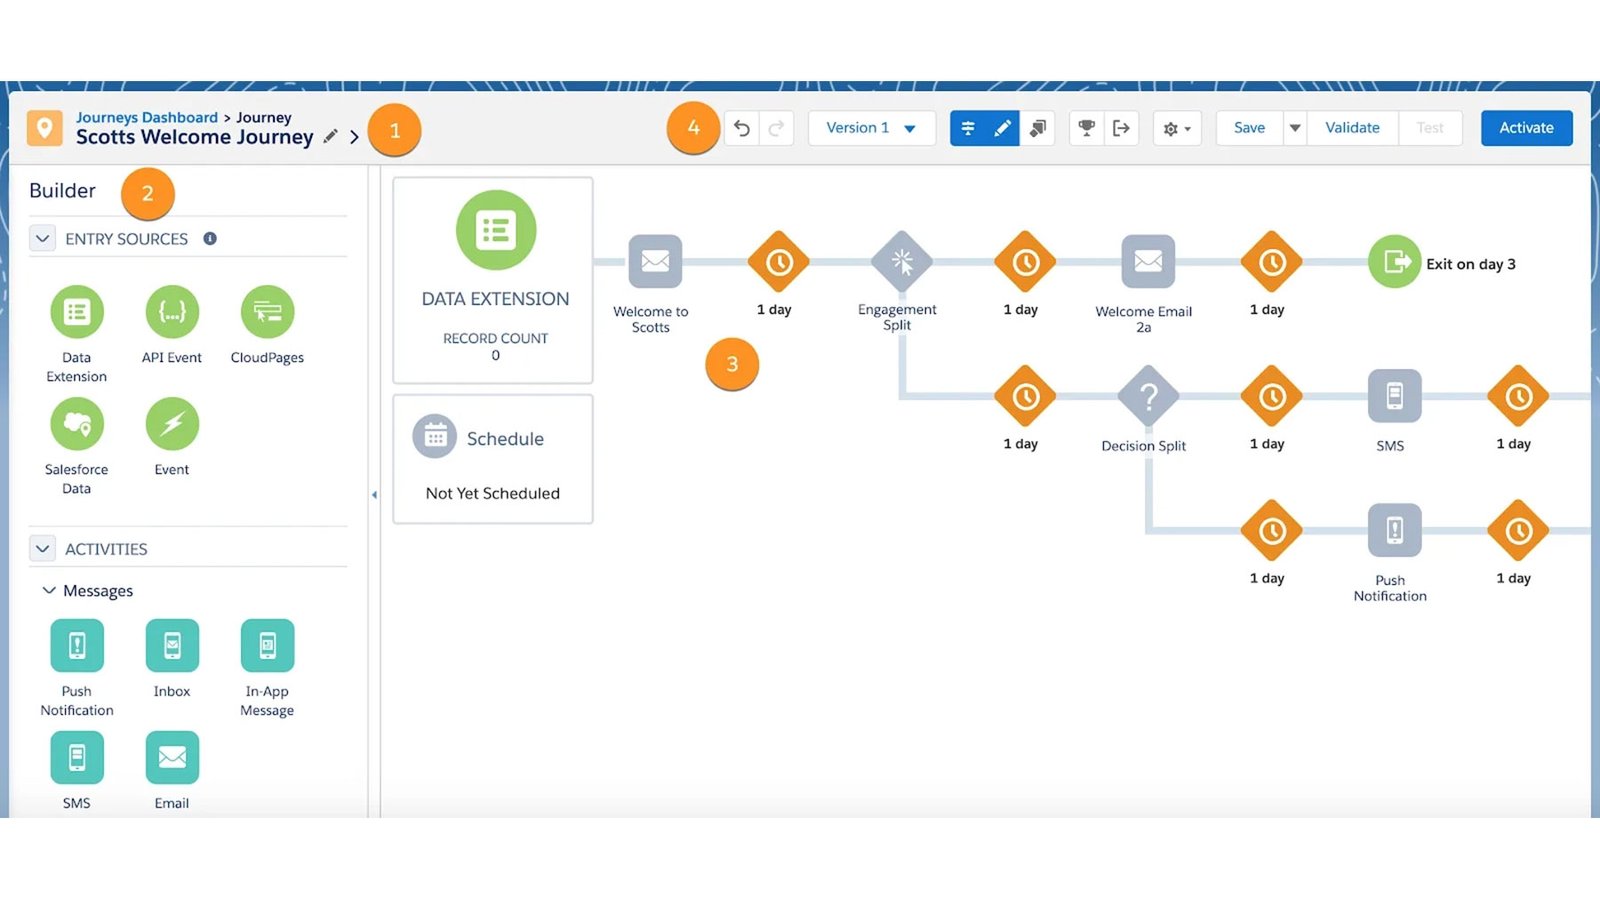Select the Inbox message activity

[x=172, y=646]
